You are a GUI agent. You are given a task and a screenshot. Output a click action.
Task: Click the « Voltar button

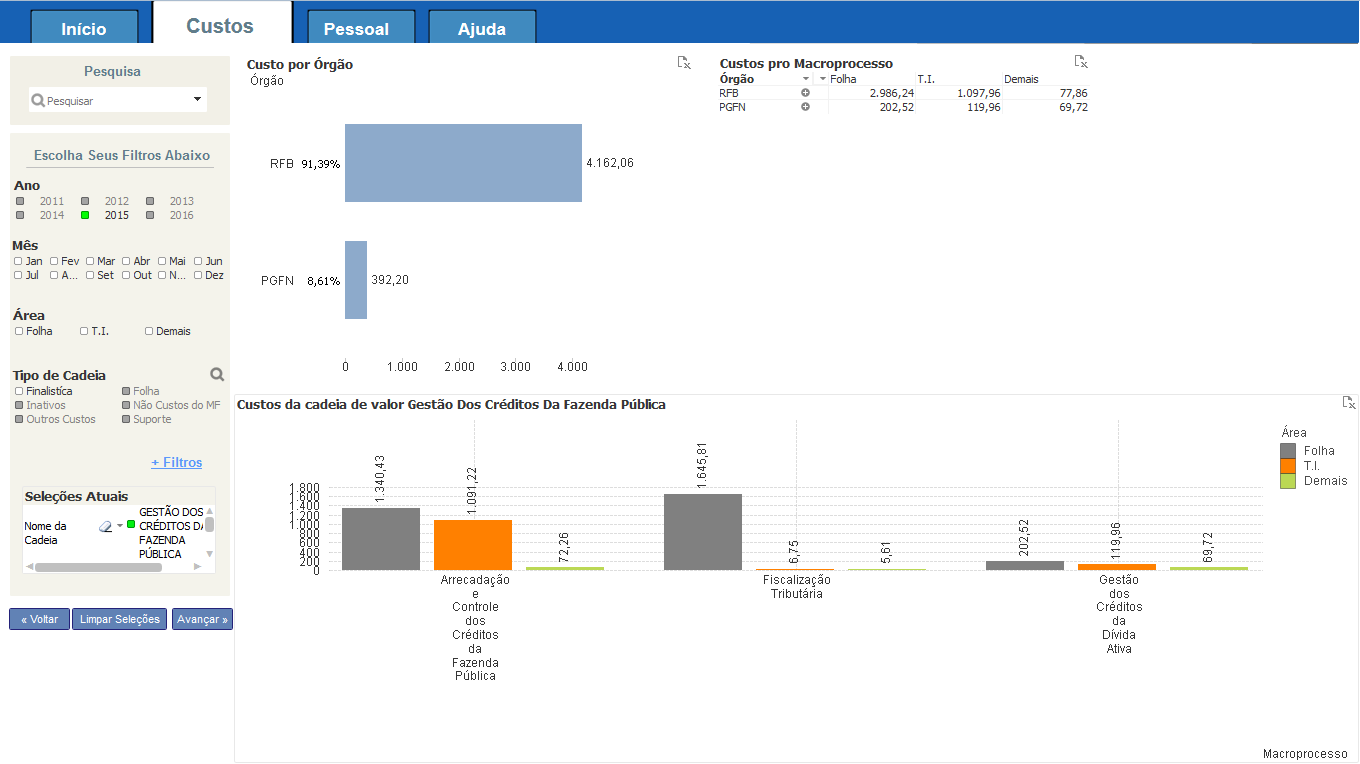pyautogui.click(x=40, y=619)
